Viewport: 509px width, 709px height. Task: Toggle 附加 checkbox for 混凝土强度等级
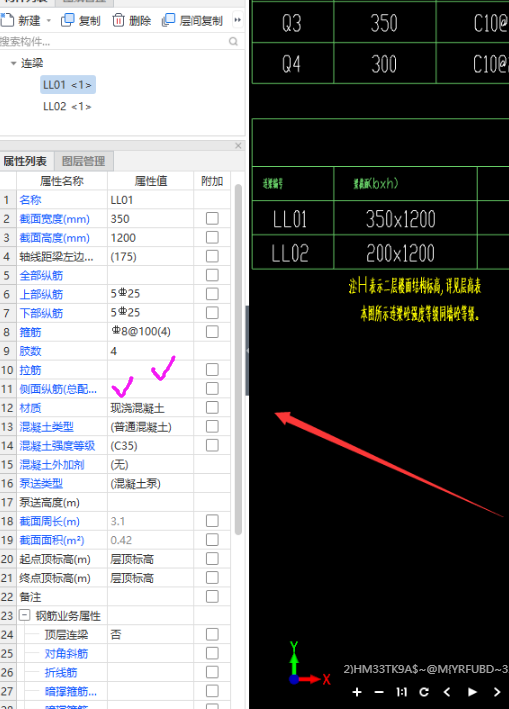click(212, 445)
